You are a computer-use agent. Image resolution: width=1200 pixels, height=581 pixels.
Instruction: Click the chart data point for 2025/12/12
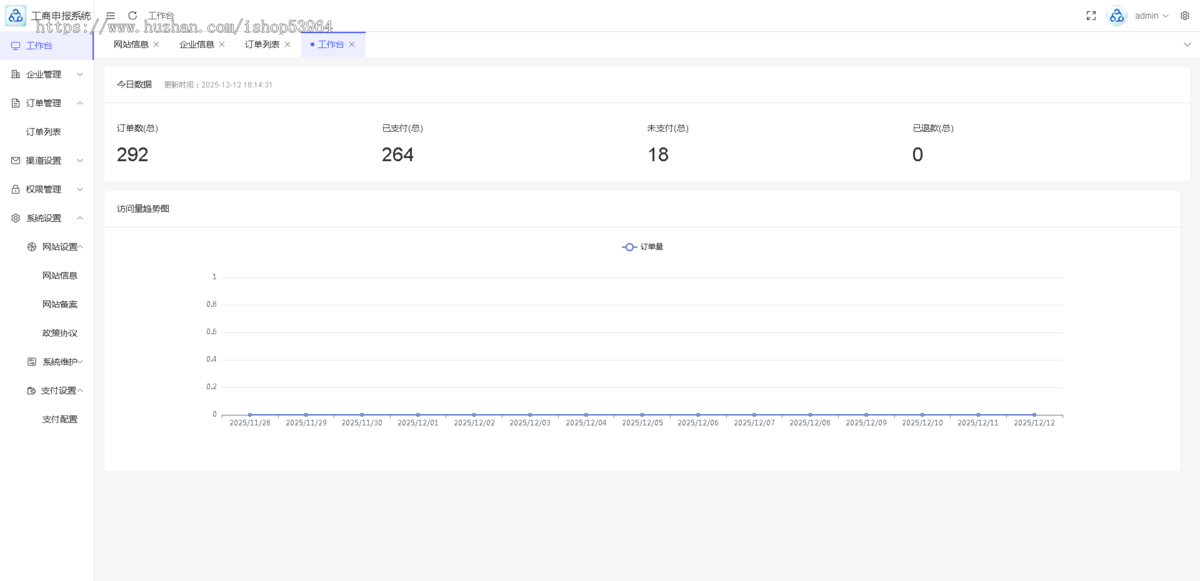coord(1034,414)
